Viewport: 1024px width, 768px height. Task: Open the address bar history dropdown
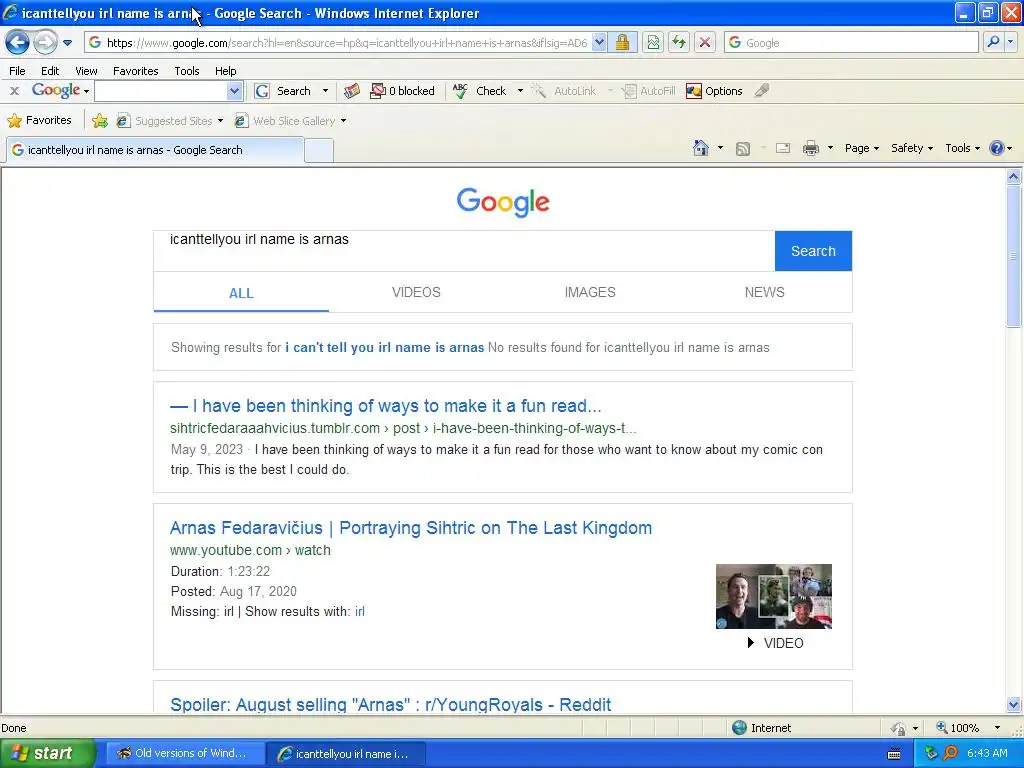[x=599, y=43]
